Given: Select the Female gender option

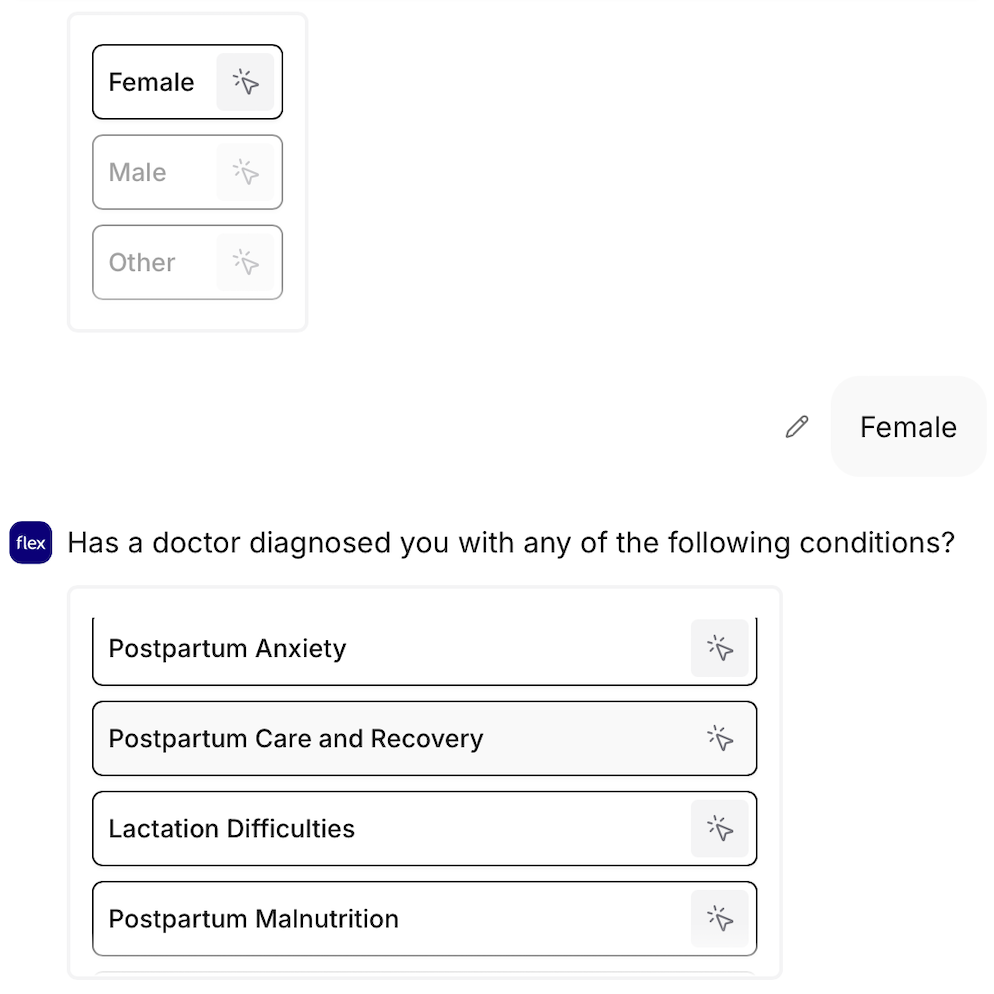Looking at the screenshot, I should tap(188, 82).
